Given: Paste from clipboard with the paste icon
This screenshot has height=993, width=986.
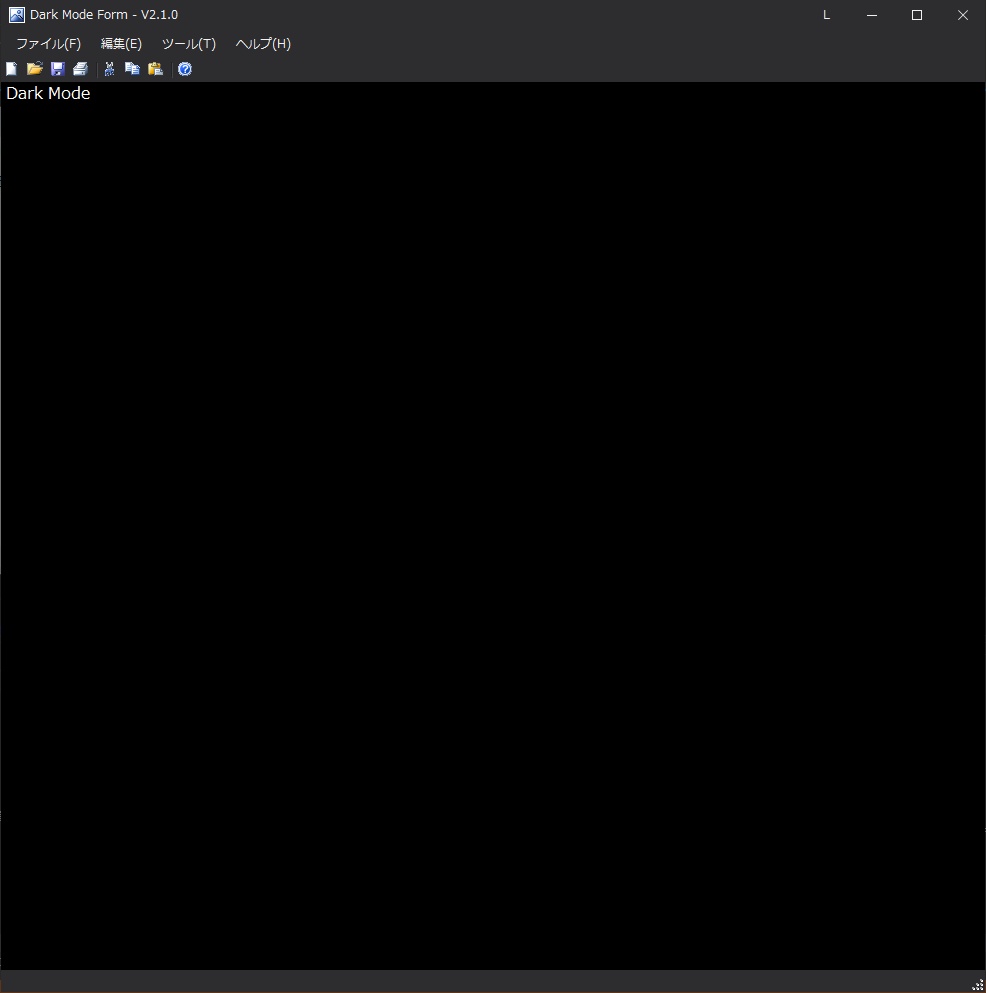Looking at the screenshot, I should [x=155, y=68].
